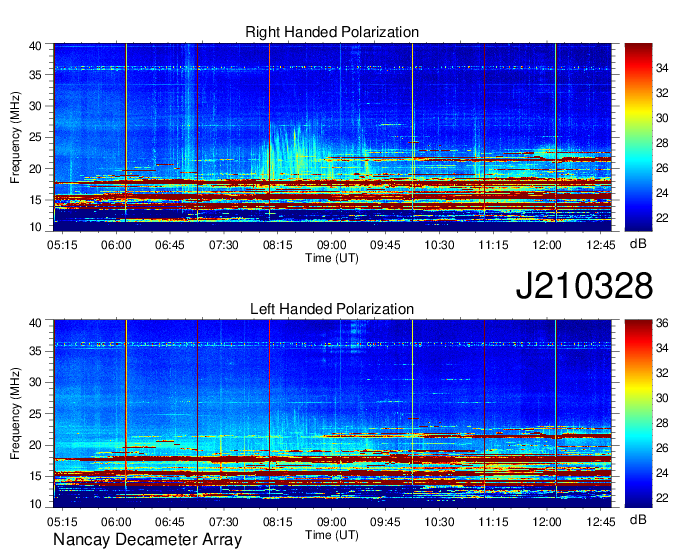This screenshot has width=680, height=552.
Task: Click the 09:00 tick label on the lower time axis
Action: [x=332, y=522]
